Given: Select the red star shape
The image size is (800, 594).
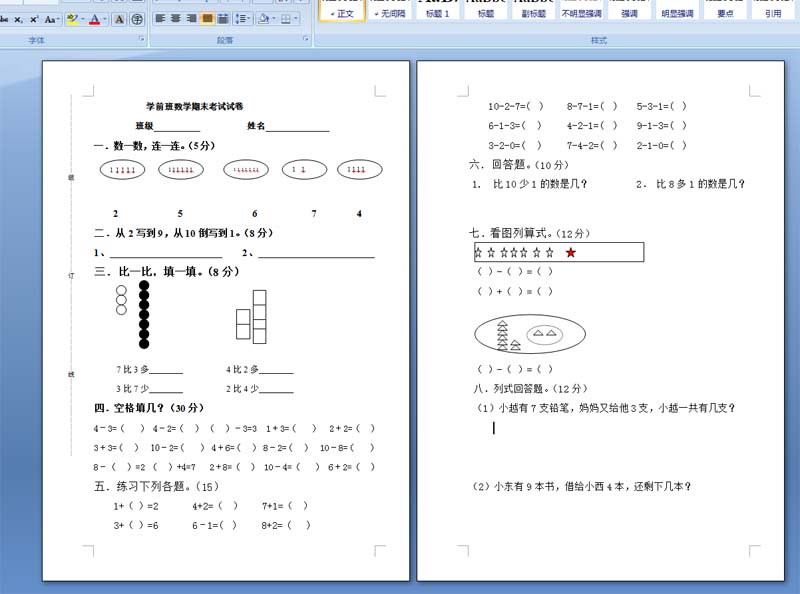Looking at the screenshot, I should 570,252.
